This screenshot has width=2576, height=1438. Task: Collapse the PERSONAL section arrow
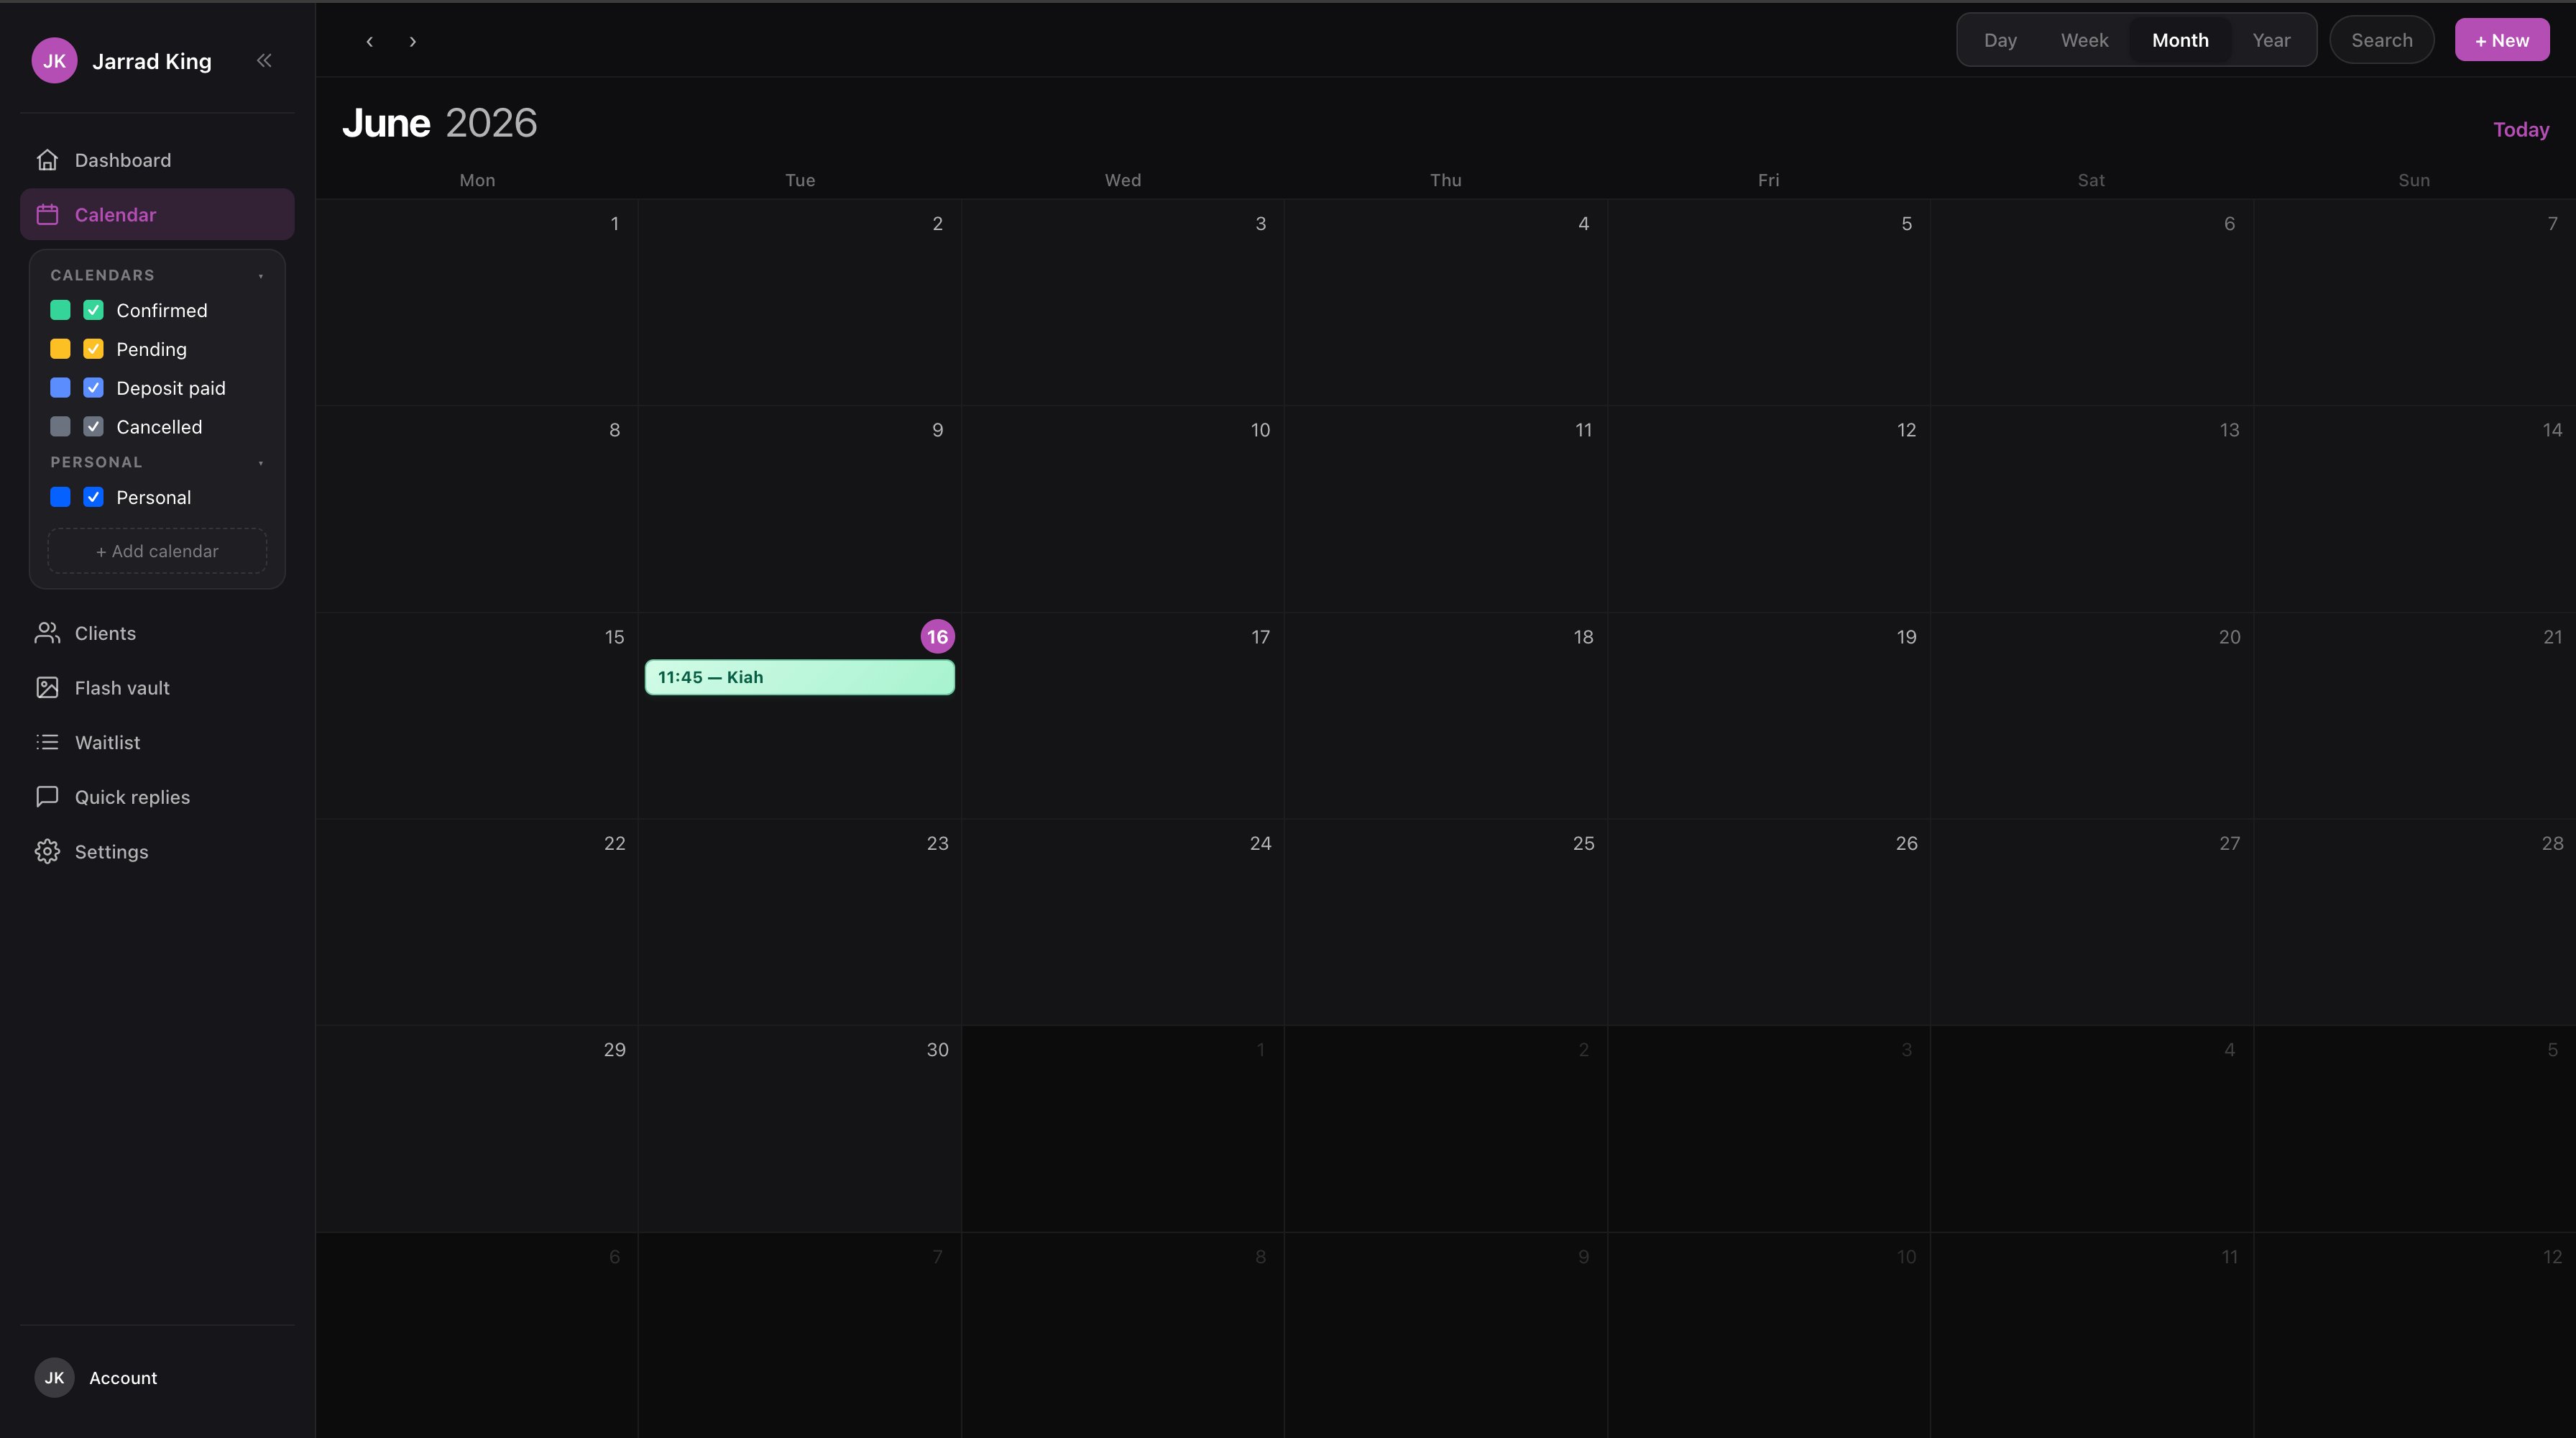(x=261, y=462)
